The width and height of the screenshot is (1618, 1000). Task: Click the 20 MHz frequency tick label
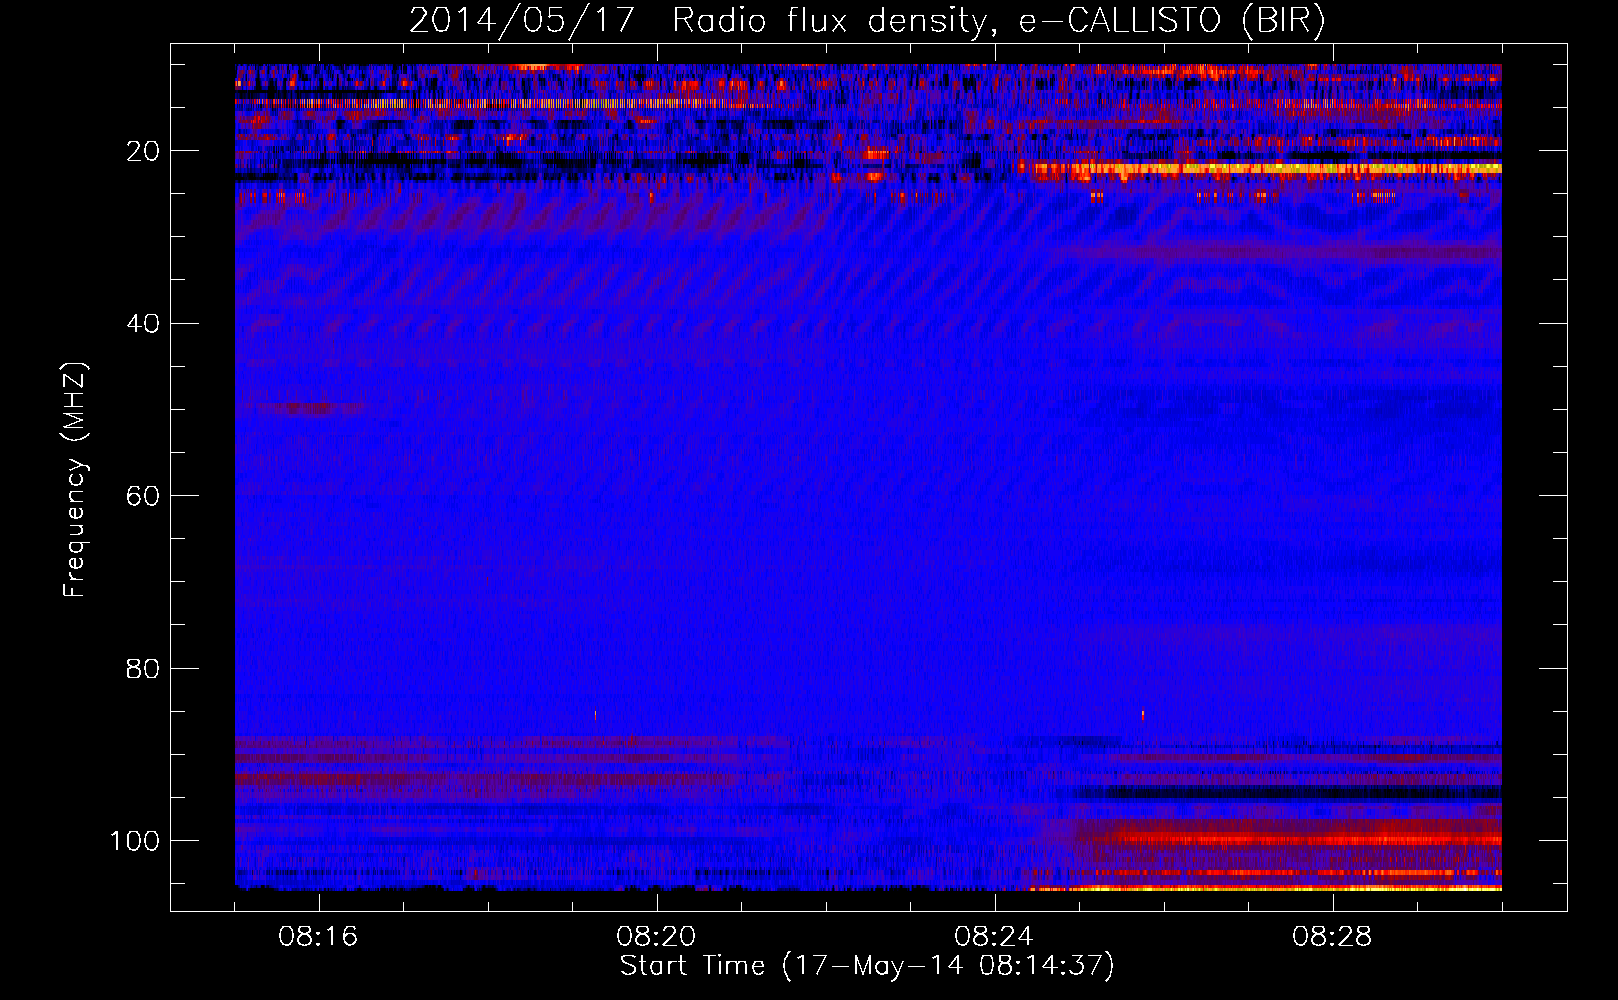(143, 151)
